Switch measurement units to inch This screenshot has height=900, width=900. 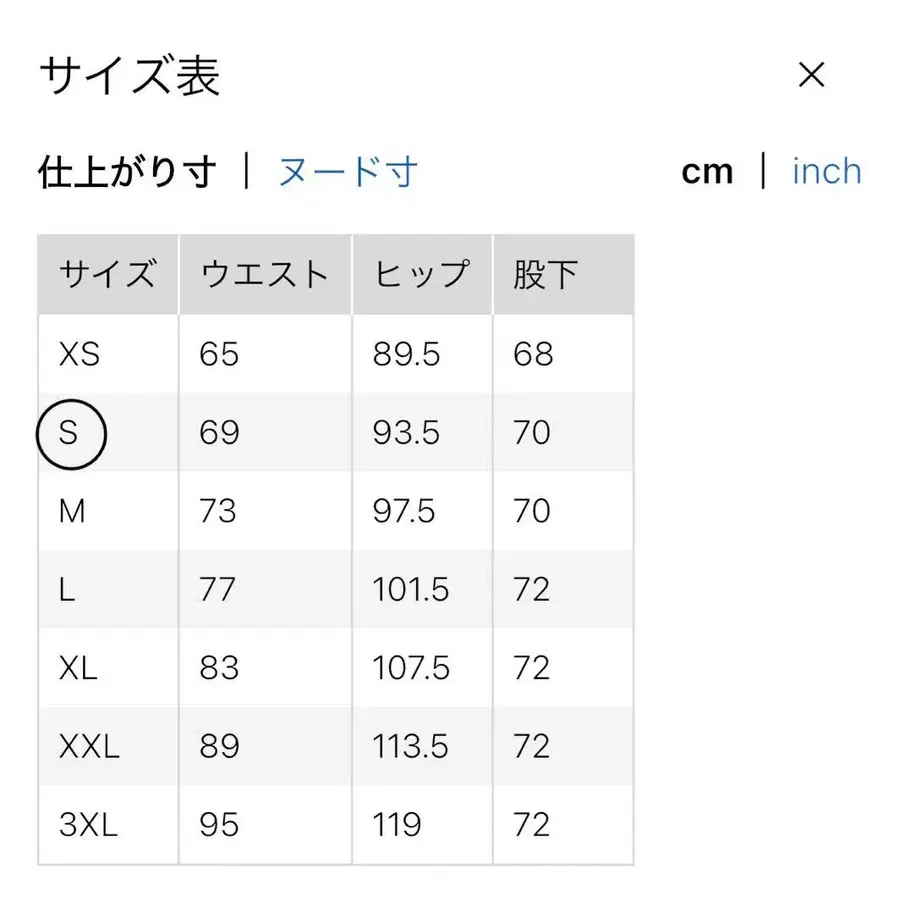825,171
